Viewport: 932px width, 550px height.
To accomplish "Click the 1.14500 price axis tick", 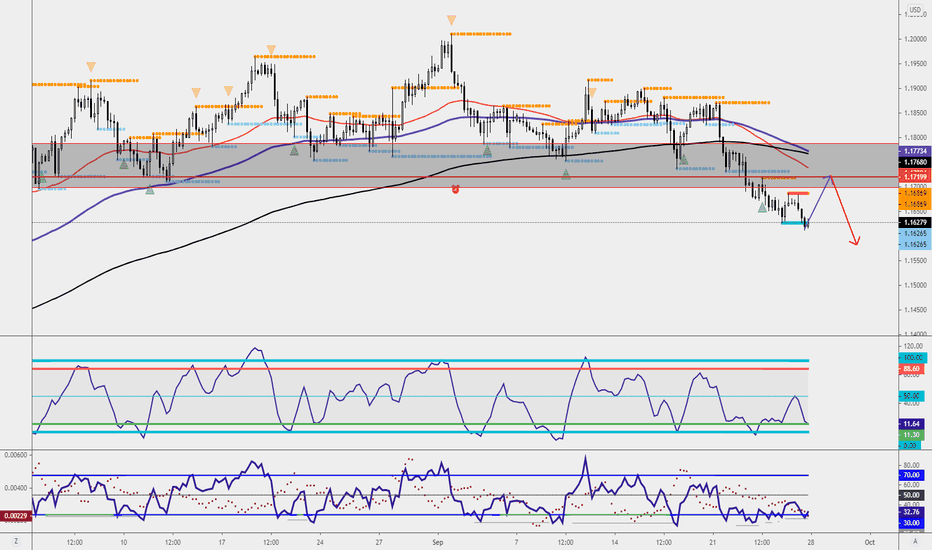I will (915, 309).
